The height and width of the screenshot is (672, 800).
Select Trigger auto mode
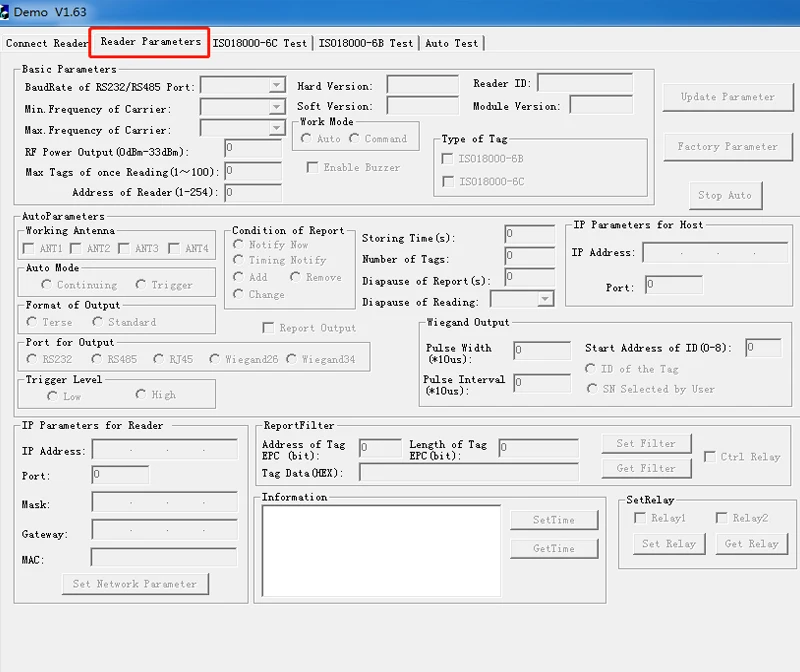(x=141, y=284)
